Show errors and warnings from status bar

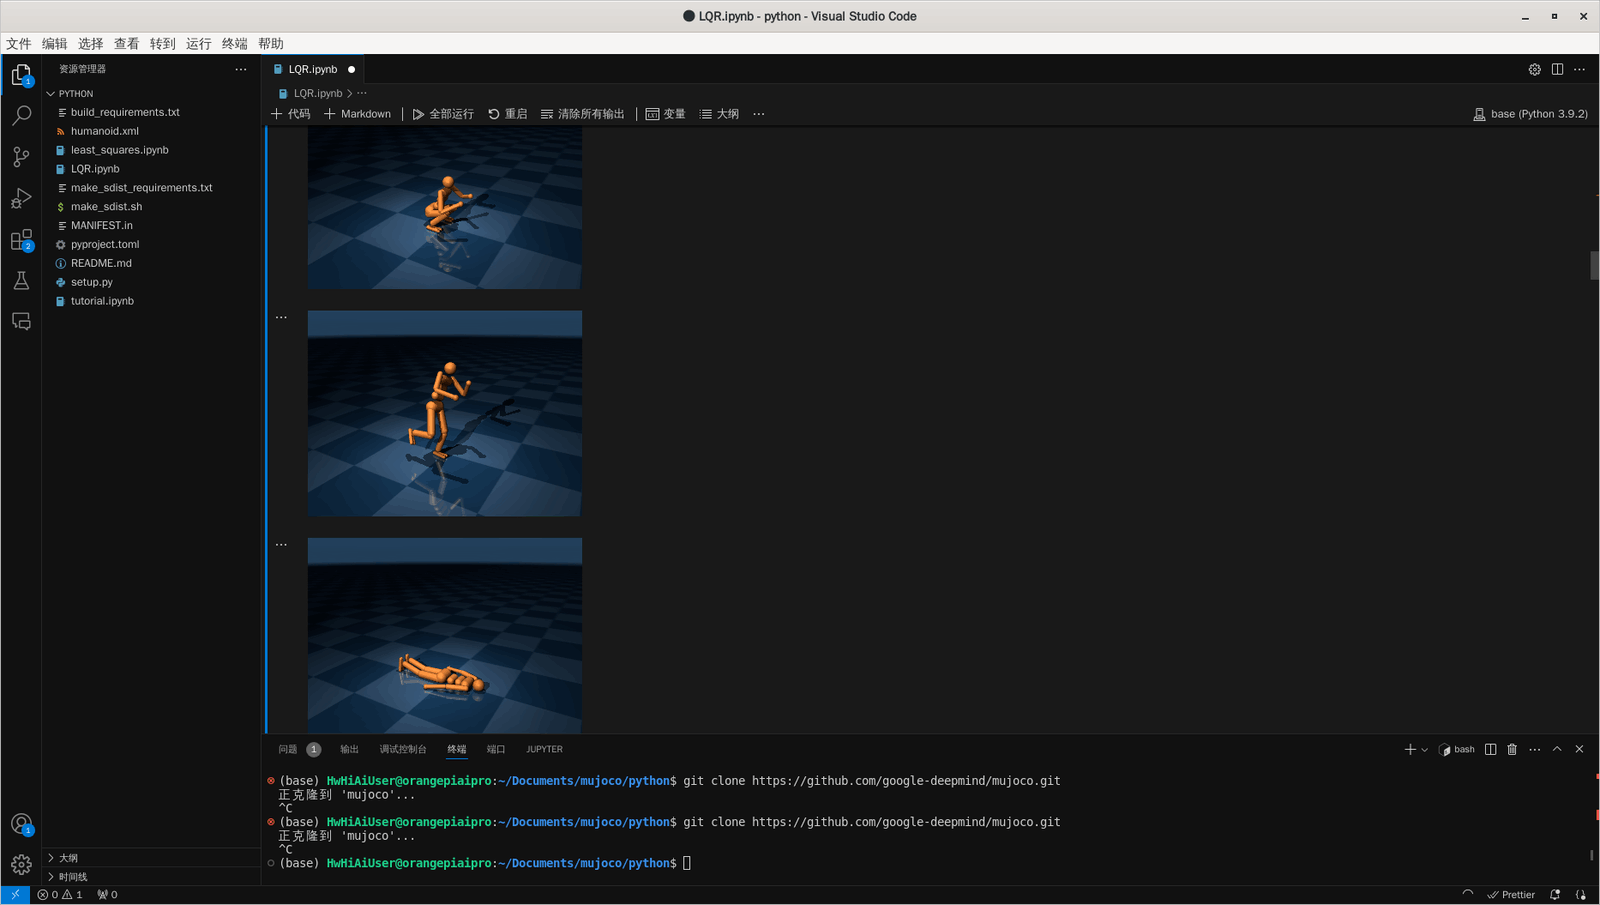click(x=60, y=895)
